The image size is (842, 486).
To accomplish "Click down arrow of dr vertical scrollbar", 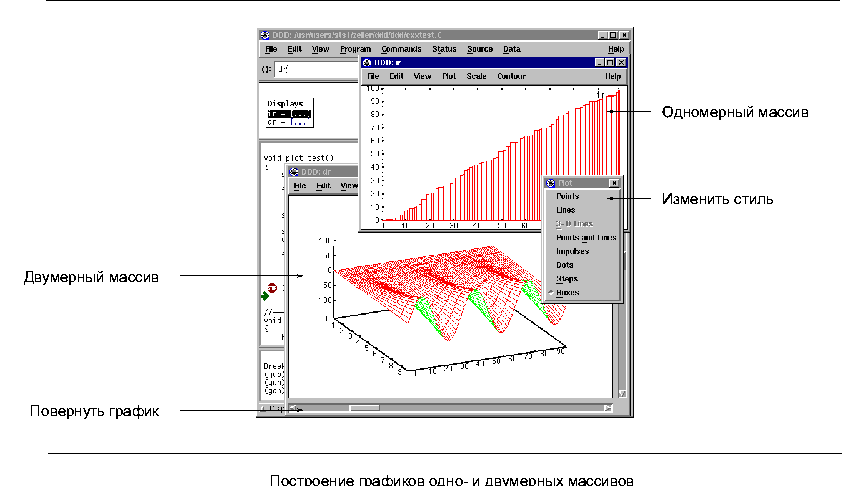I will click(x=622, y=394).
